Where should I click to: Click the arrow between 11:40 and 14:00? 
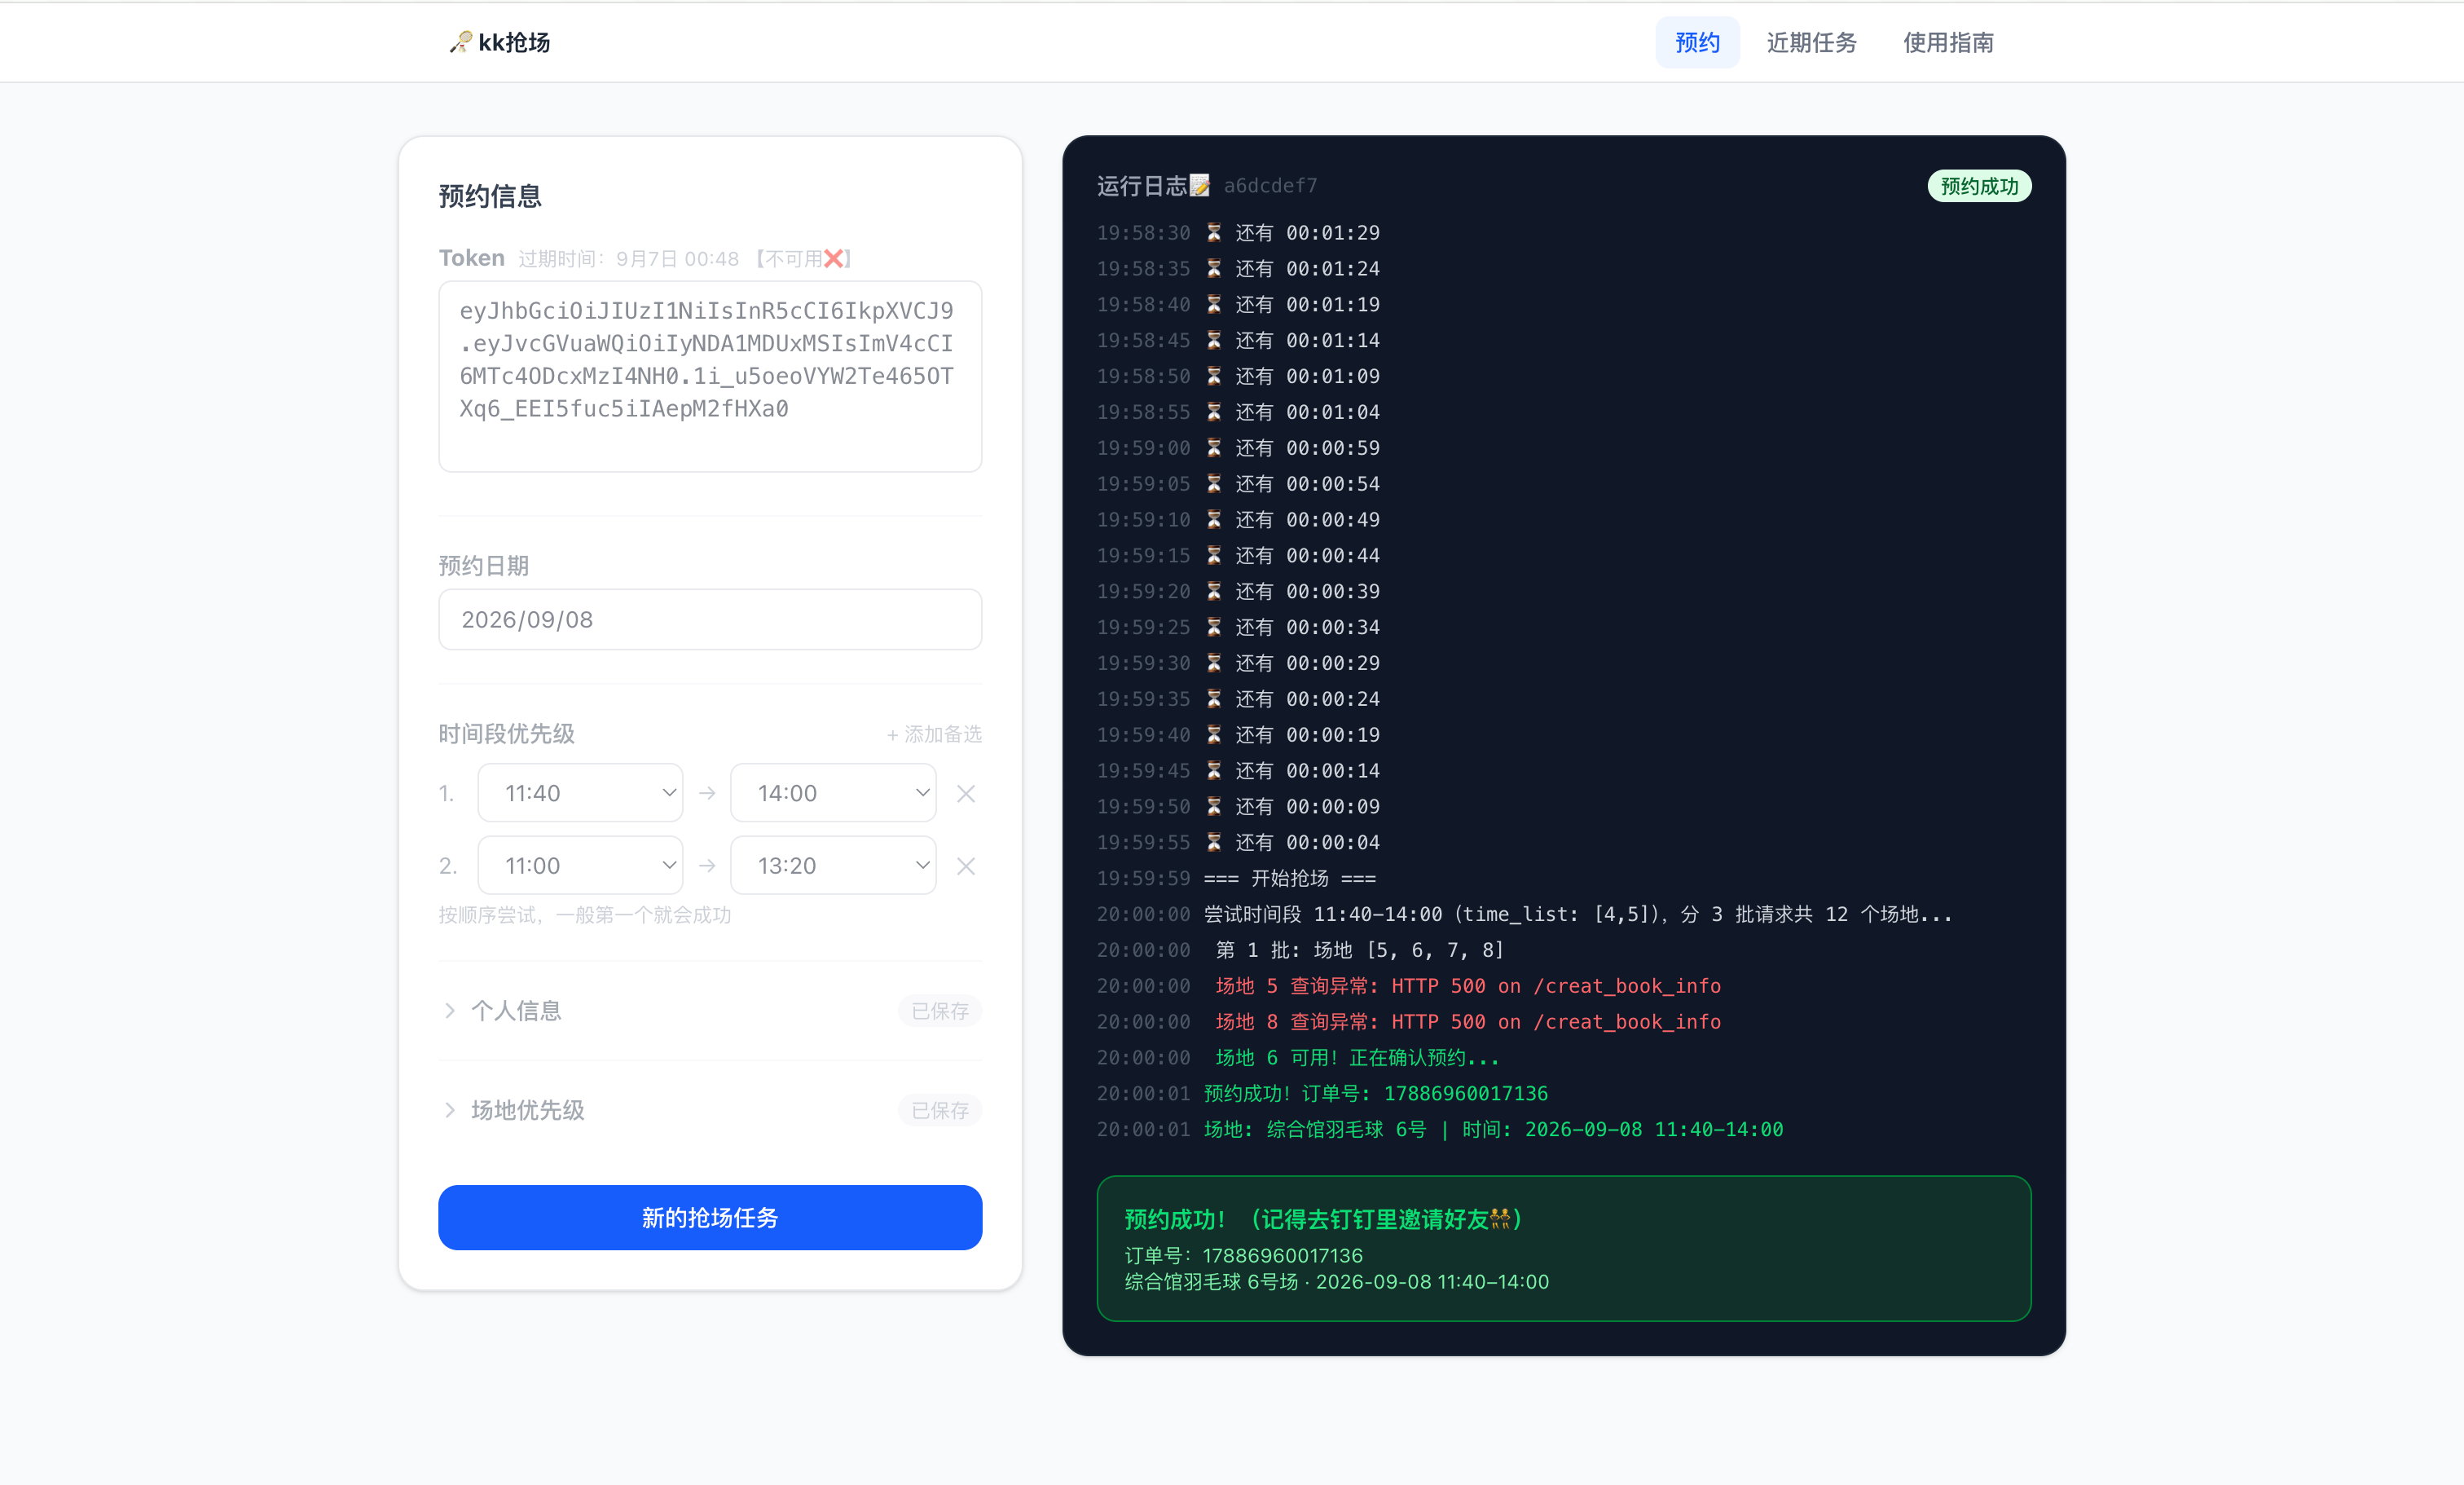[707, 793]
